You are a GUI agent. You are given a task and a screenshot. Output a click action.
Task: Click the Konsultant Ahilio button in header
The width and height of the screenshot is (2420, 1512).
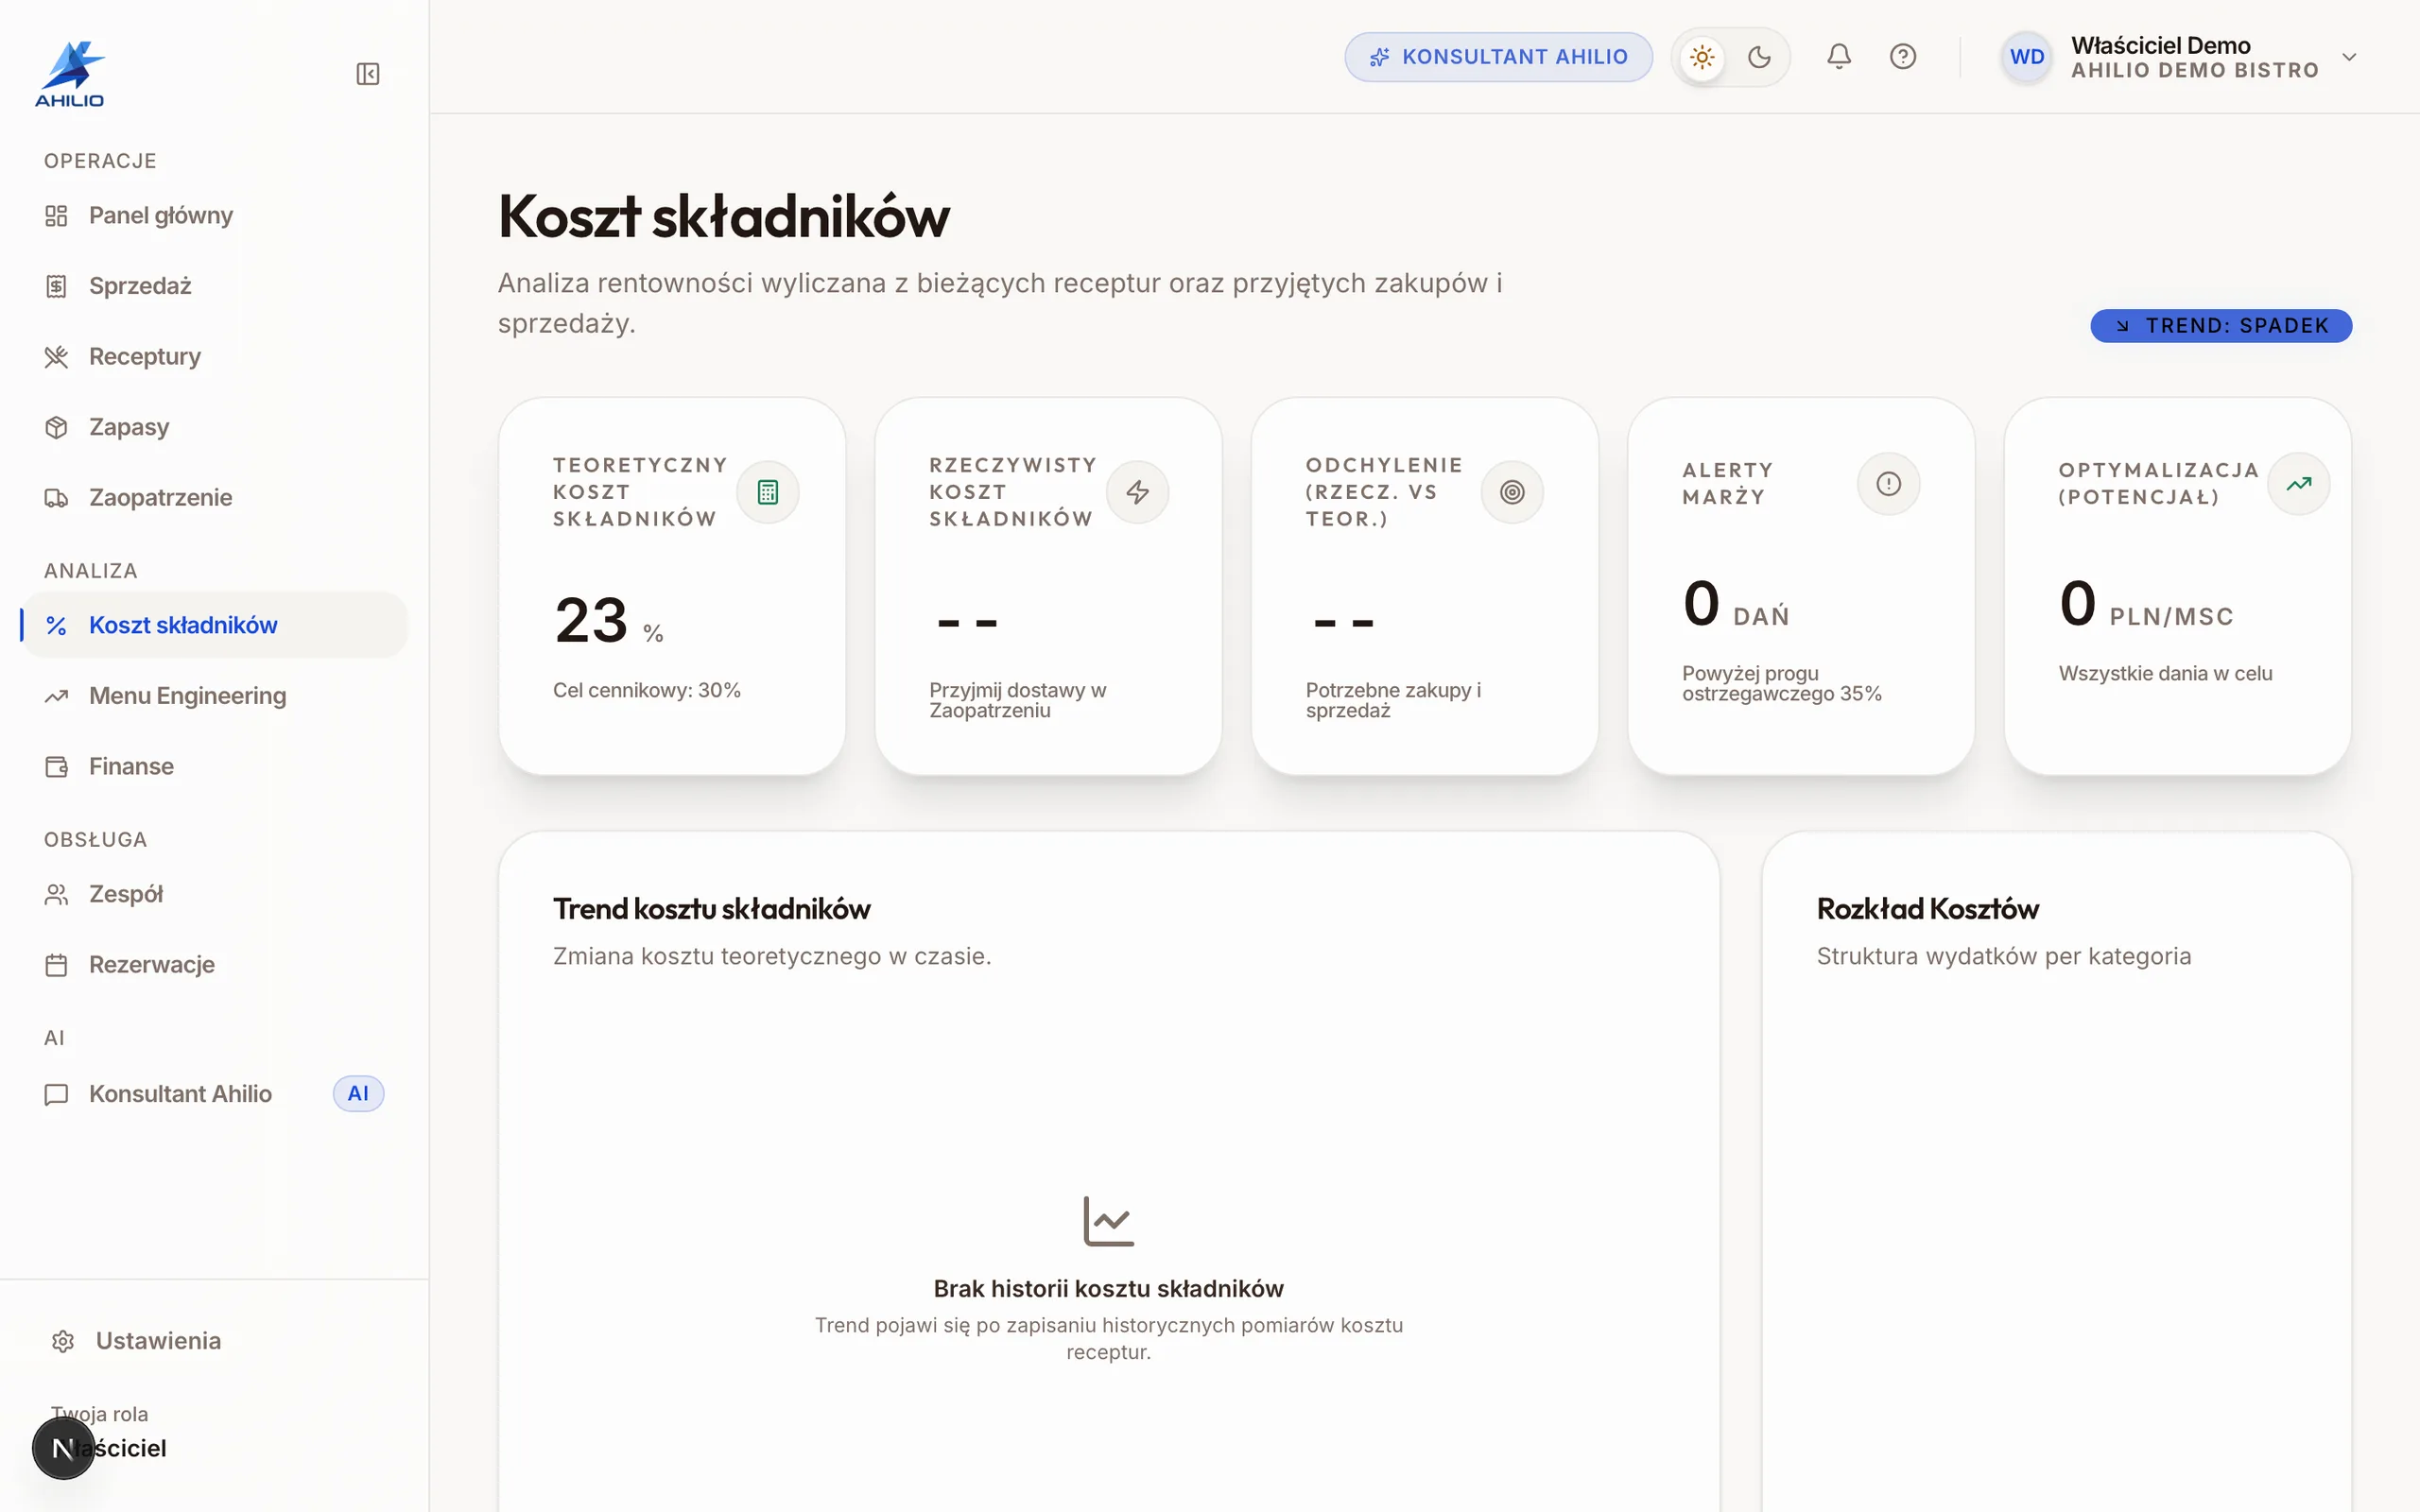click(x=1498, y=57)
